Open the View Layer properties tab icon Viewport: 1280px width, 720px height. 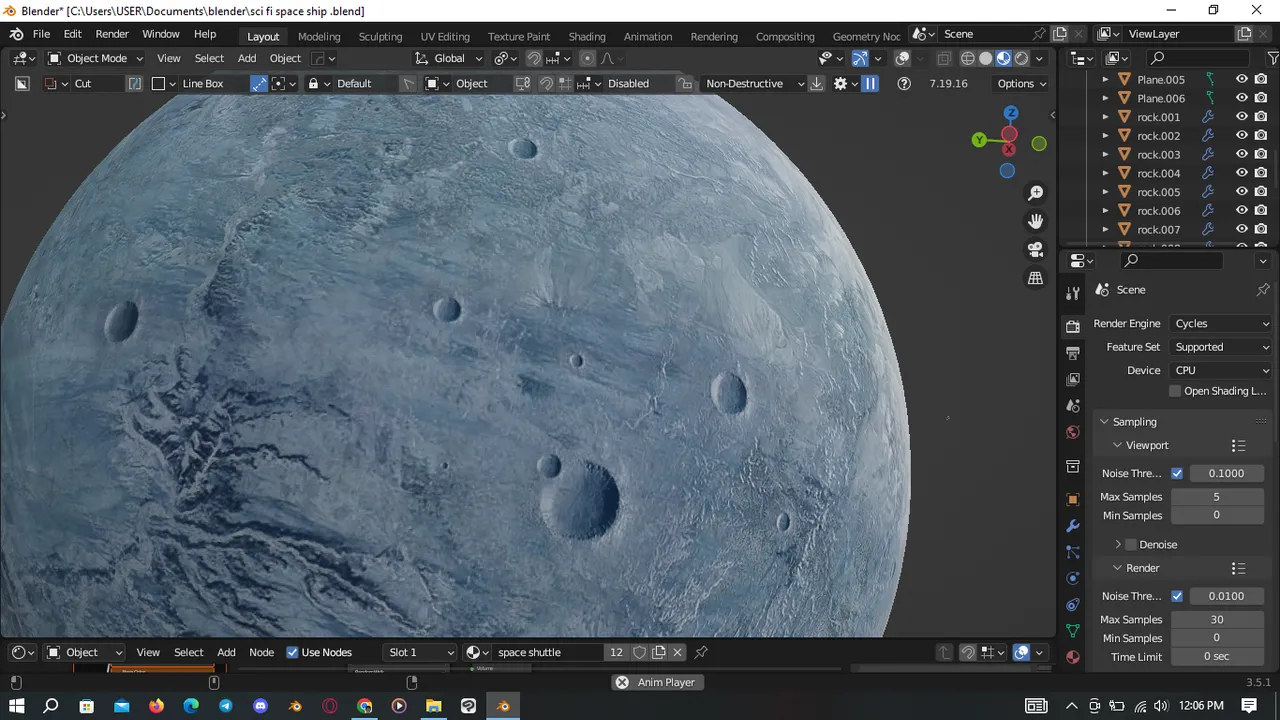(x=1073, y=379)
